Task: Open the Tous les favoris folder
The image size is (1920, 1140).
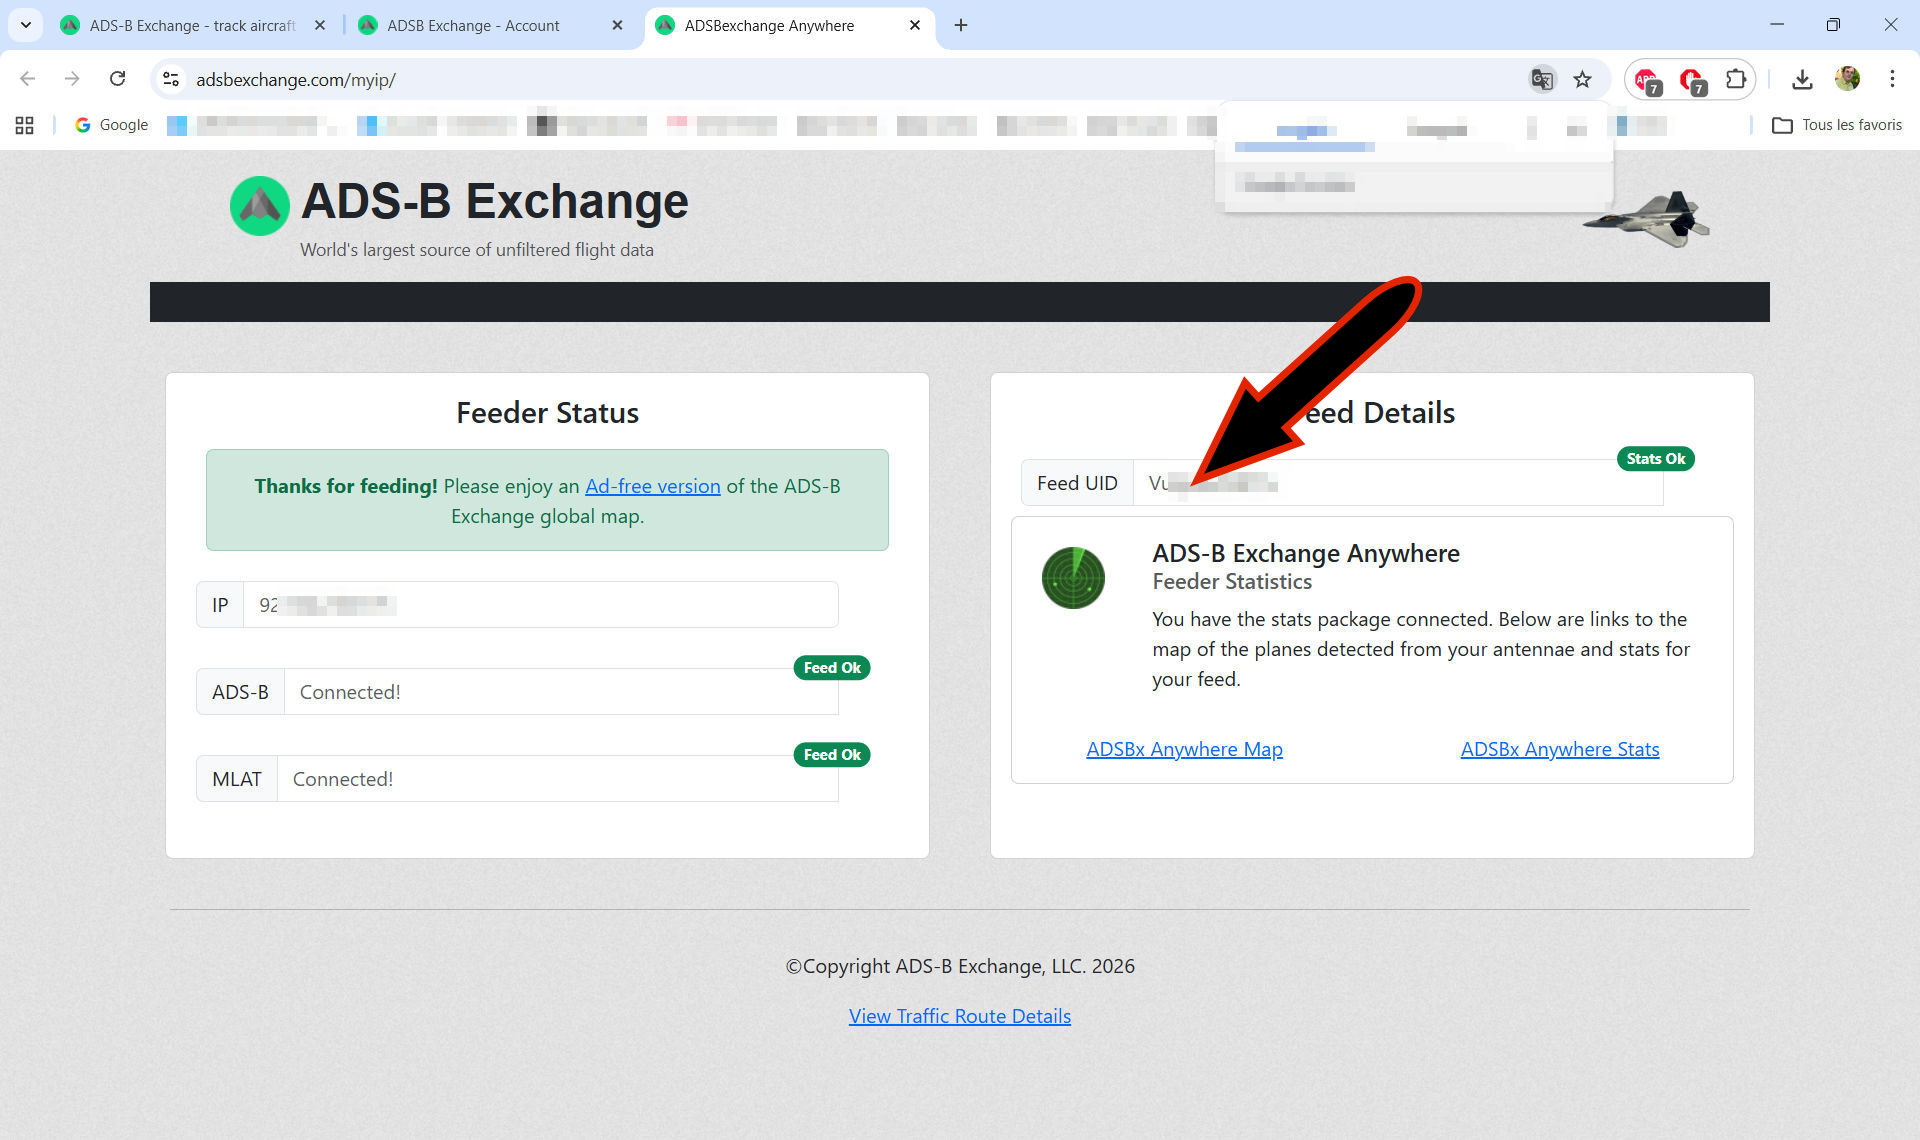Action: (x=1837, y=125)
